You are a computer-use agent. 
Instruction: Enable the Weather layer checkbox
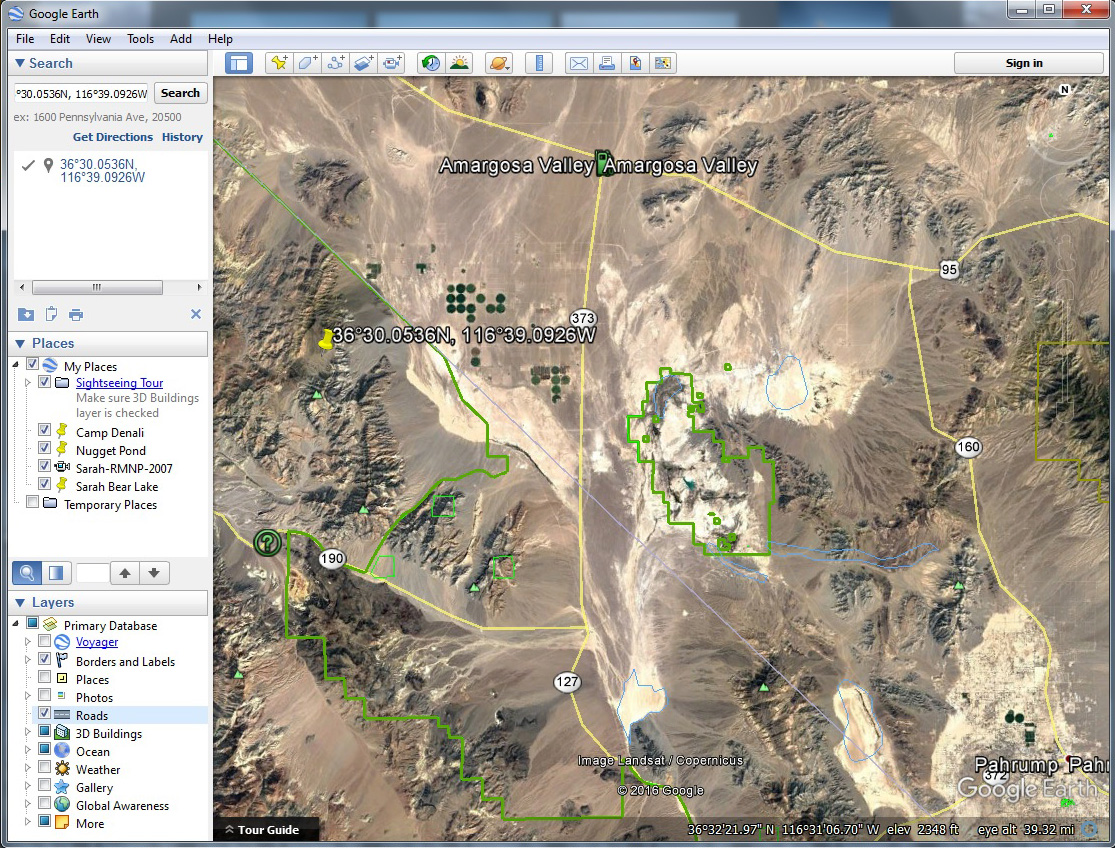(44, 767)
